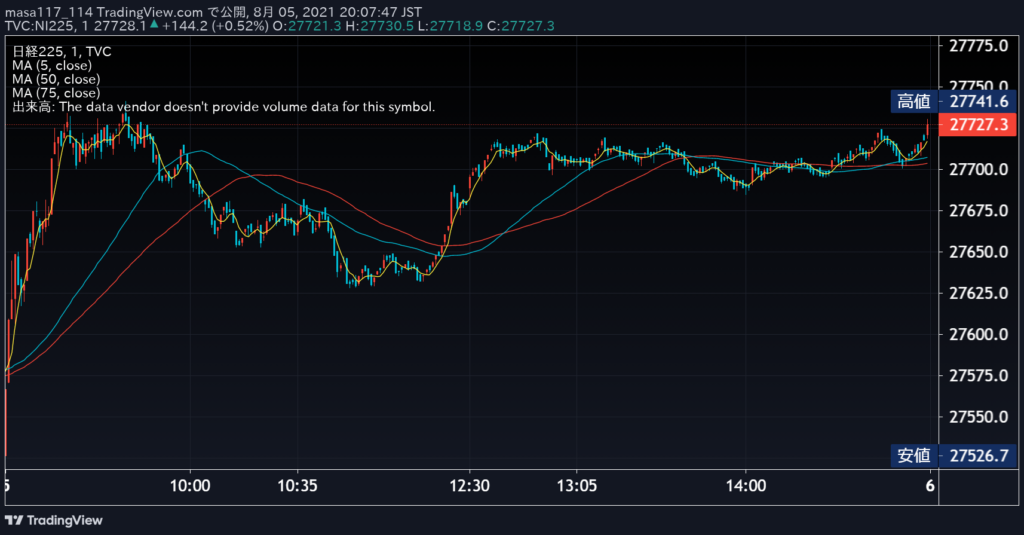
Task: Click the 27700.0 price axis label
Action: pyautogui.click(x=978, y=170)
